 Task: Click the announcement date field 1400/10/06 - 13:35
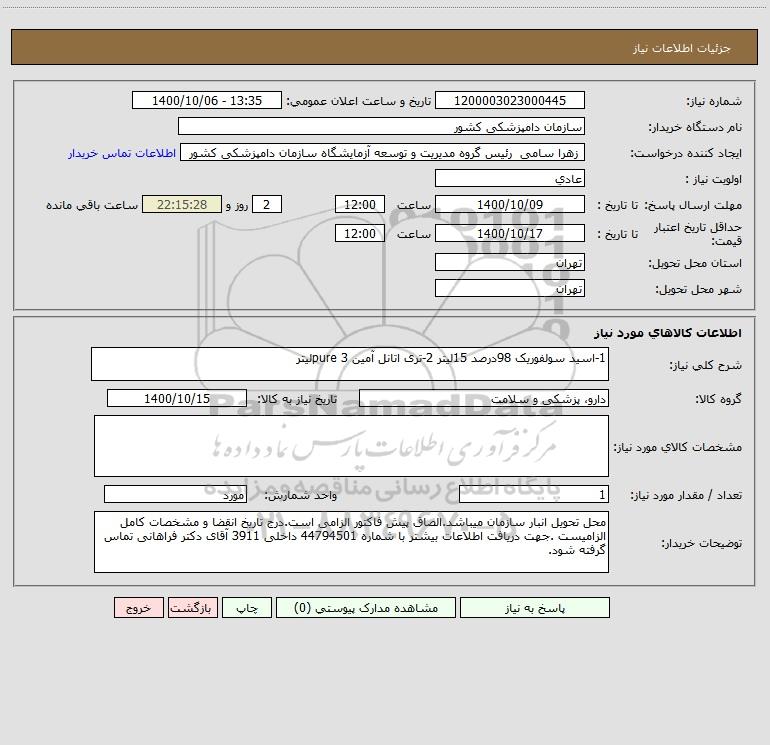click(207, 100)
